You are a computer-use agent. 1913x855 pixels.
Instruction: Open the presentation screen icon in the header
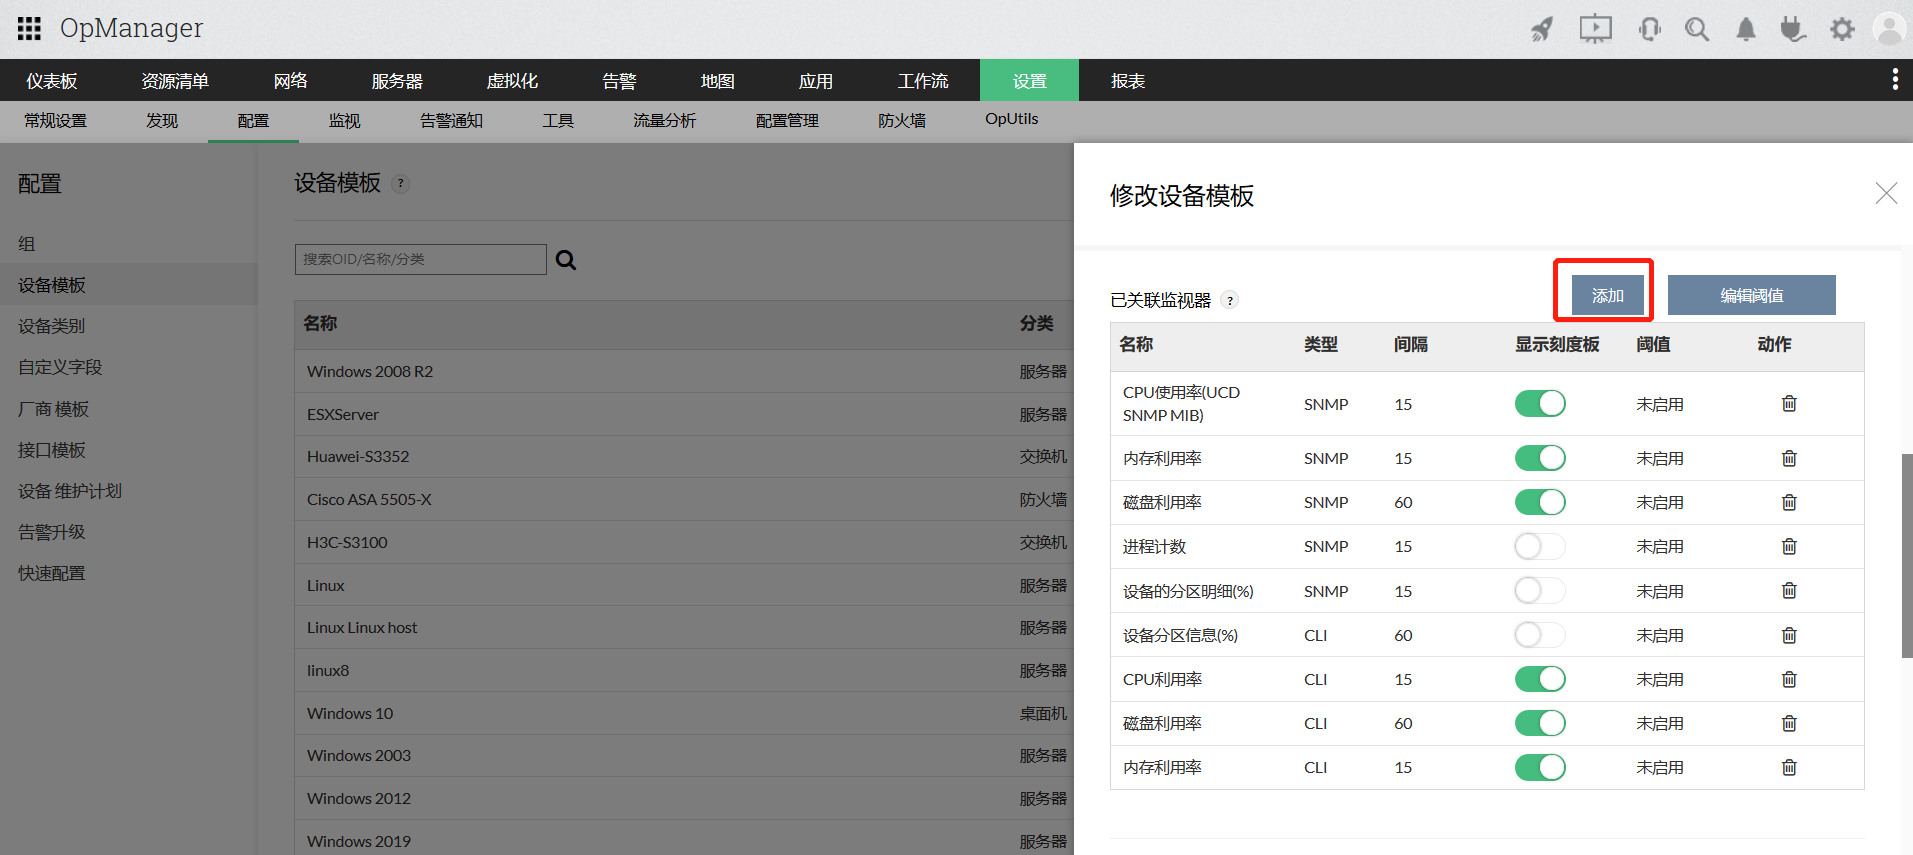[1596, 29]
